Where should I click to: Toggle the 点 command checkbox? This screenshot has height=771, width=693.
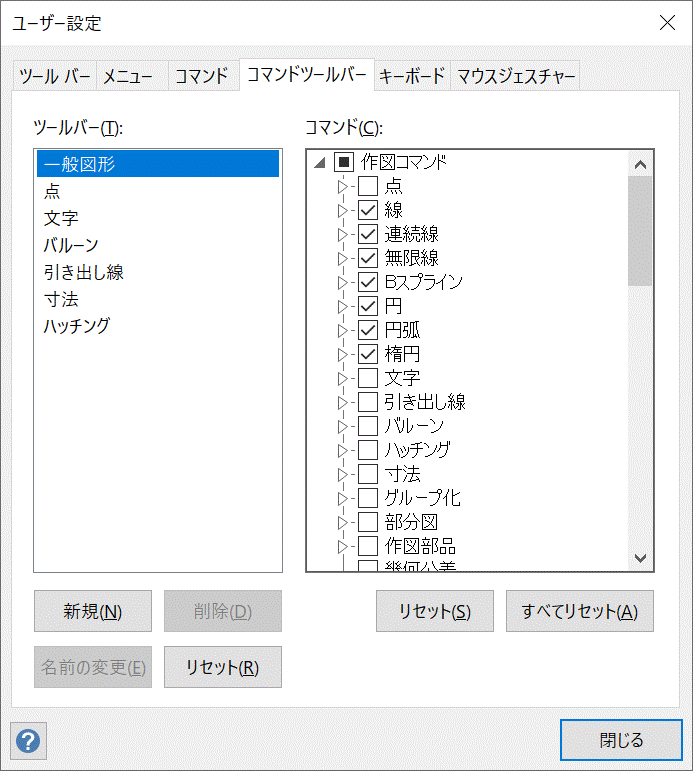pos(368,186)
